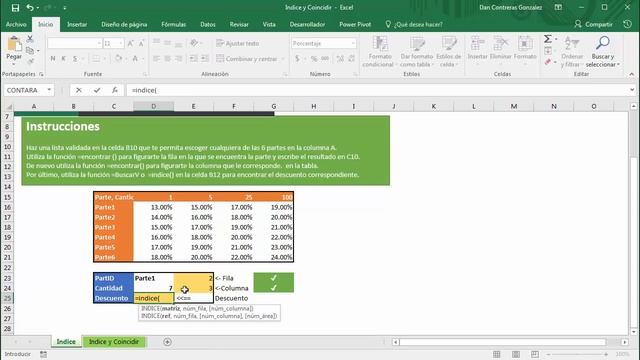
Task: Click the fill color bucket icon
Action: point(118,58)
